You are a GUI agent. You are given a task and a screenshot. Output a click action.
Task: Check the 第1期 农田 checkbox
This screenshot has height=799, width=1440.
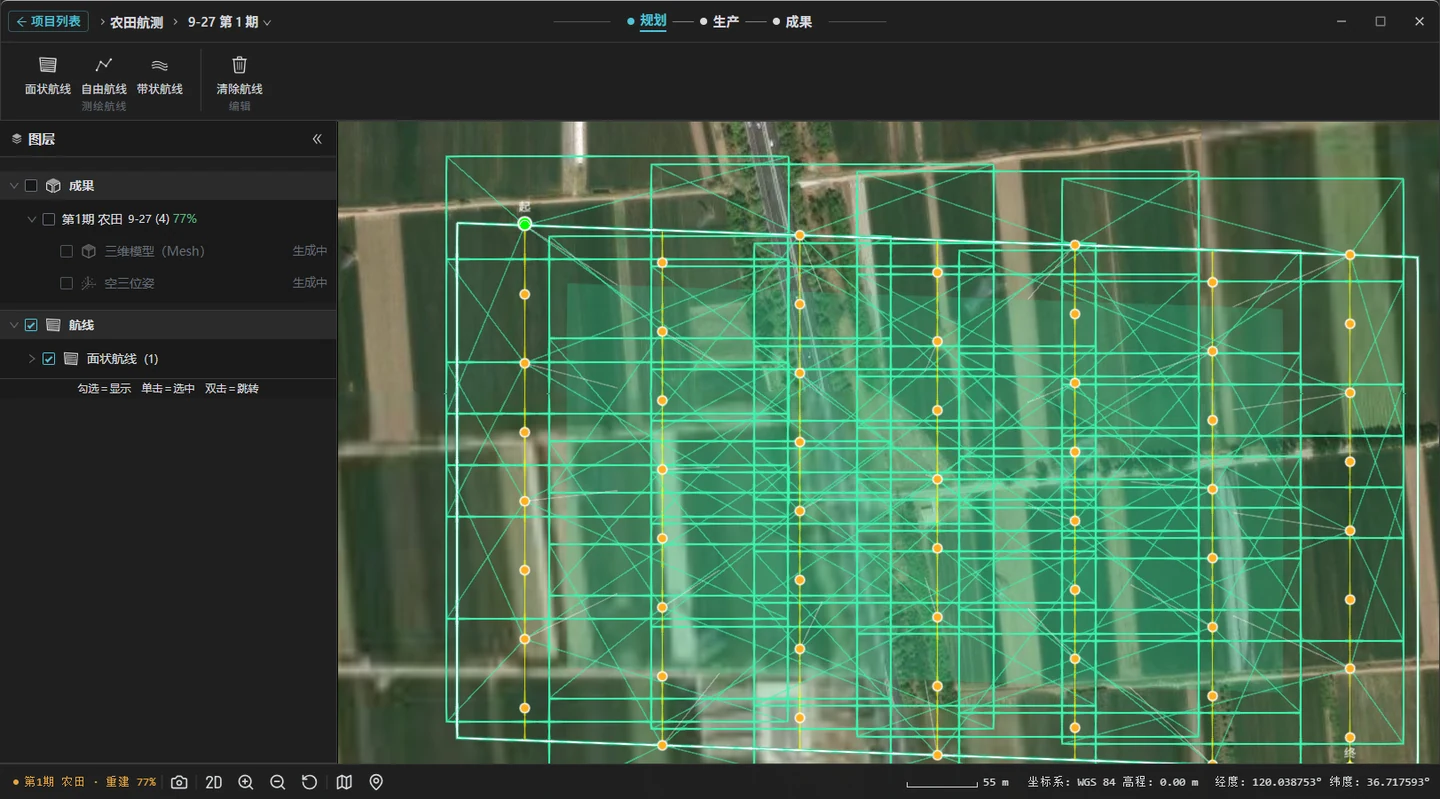coord(48,219)
